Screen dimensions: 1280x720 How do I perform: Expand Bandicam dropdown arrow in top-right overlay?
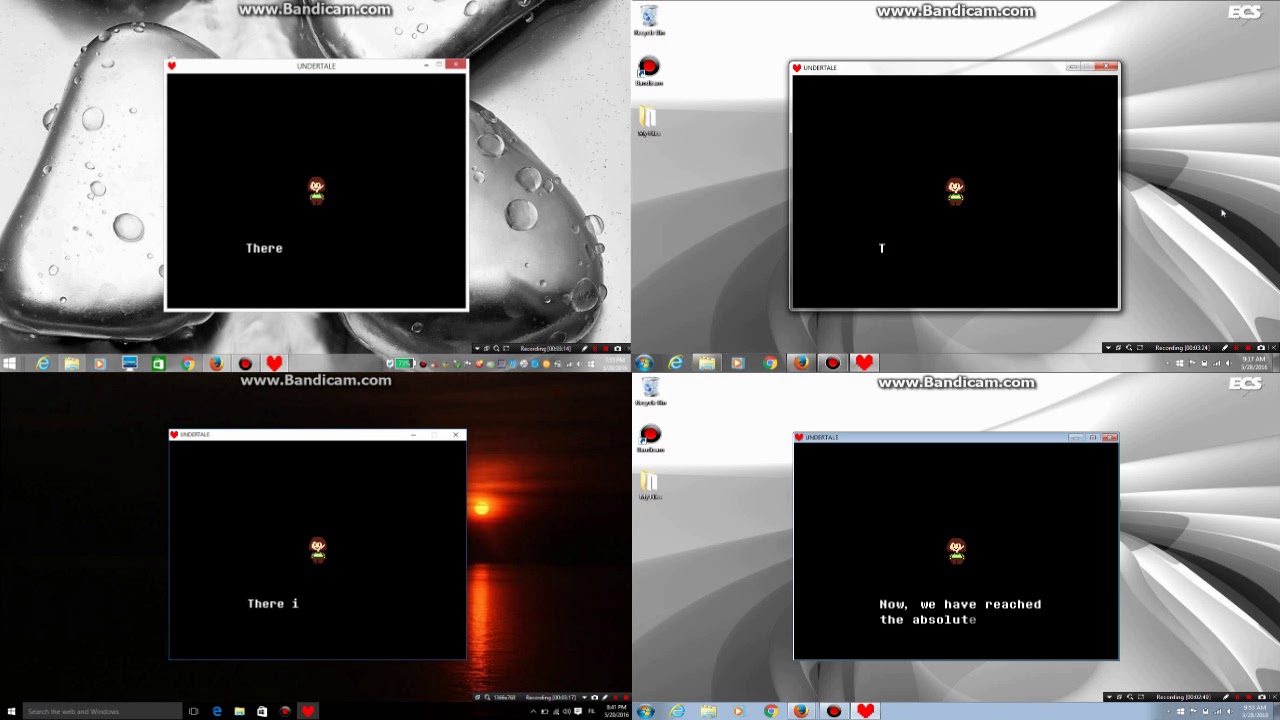pyautogui.click(x=1108, y=348)
